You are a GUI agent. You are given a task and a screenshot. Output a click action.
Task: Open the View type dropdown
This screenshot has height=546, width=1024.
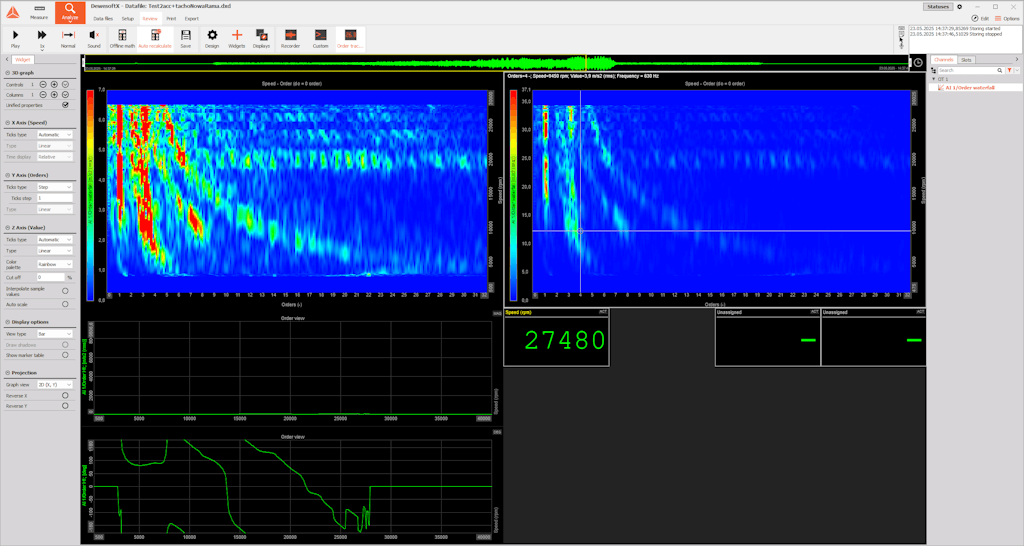tap(54, 334)
